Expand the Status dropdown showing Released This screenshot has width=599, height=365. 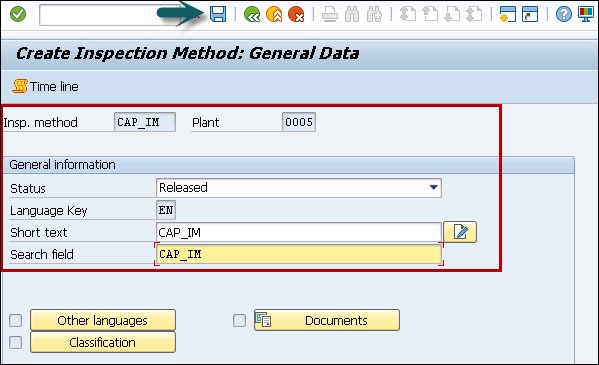[x=299, y=188]
